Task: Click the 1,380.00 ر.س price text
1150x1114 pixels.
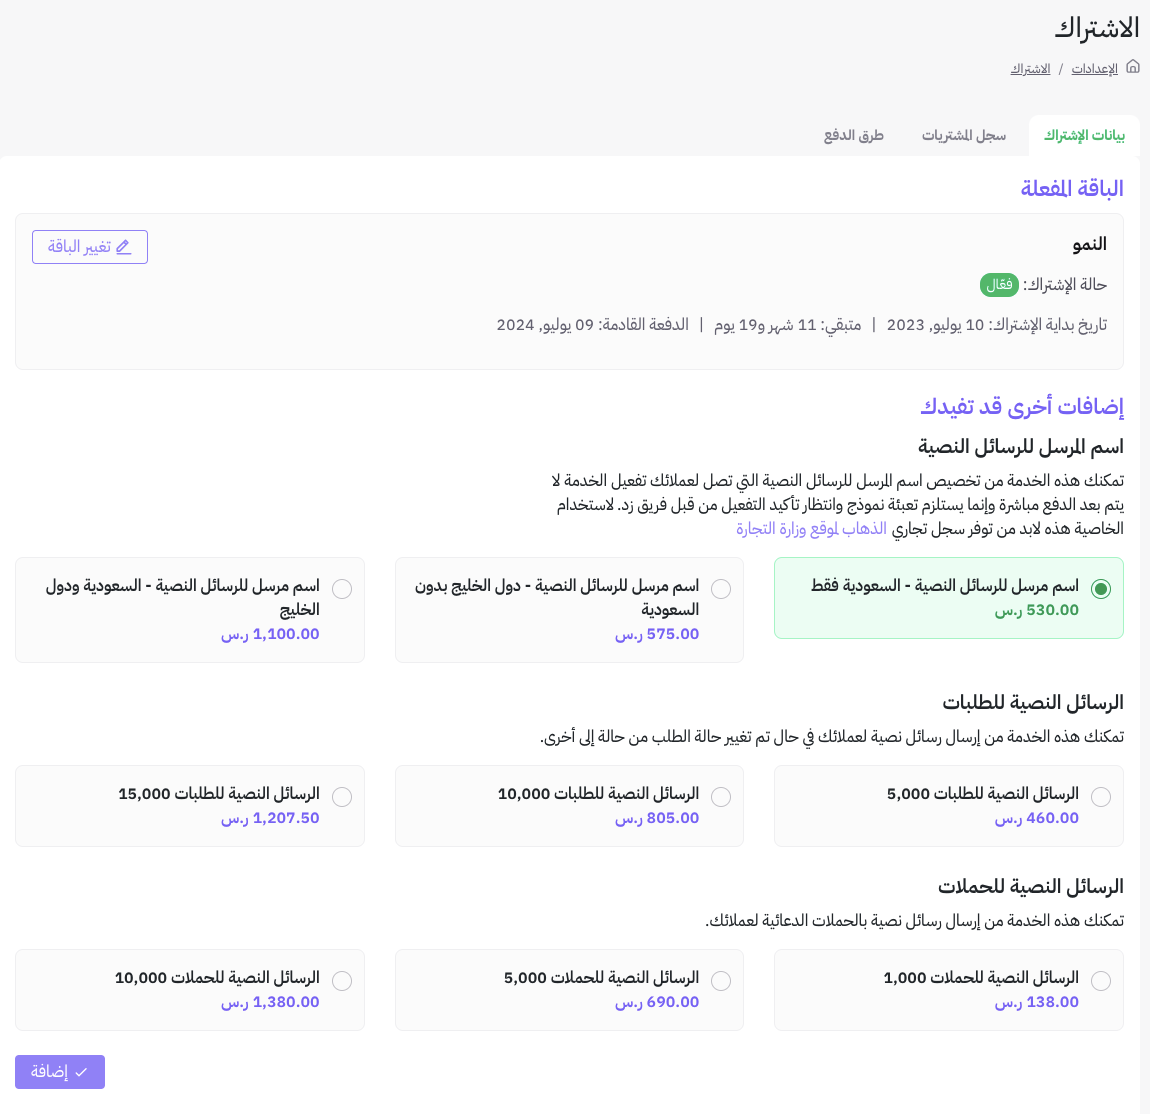Action: click(271, 1003)
